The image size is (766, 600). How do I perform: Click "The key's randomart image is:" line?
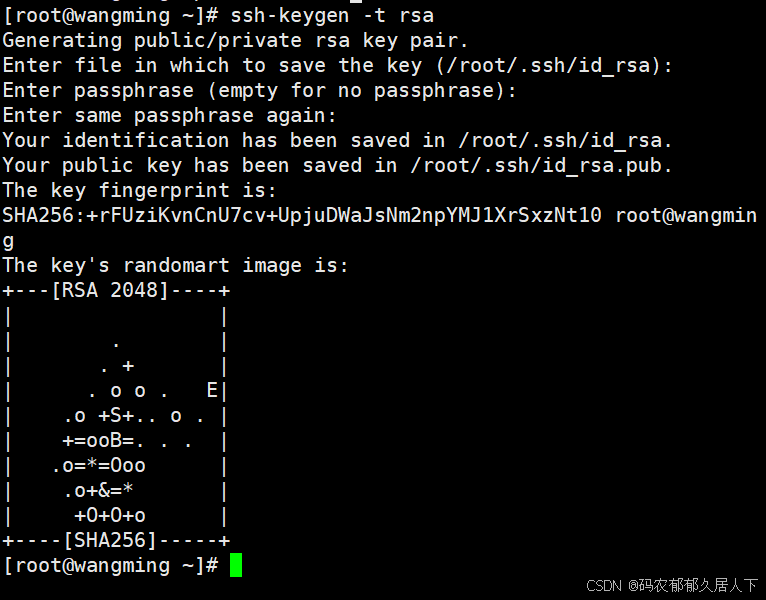tap(176, 266)
